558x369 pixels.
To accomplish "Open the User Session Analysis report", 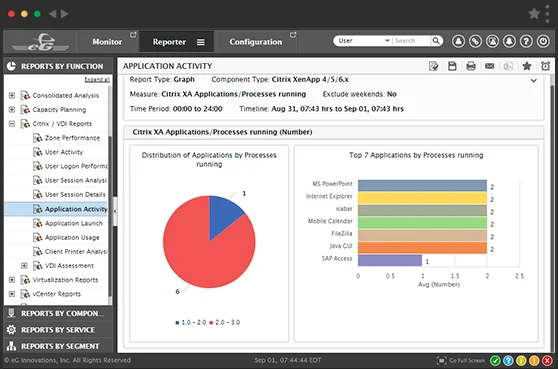I will (76, 180).
